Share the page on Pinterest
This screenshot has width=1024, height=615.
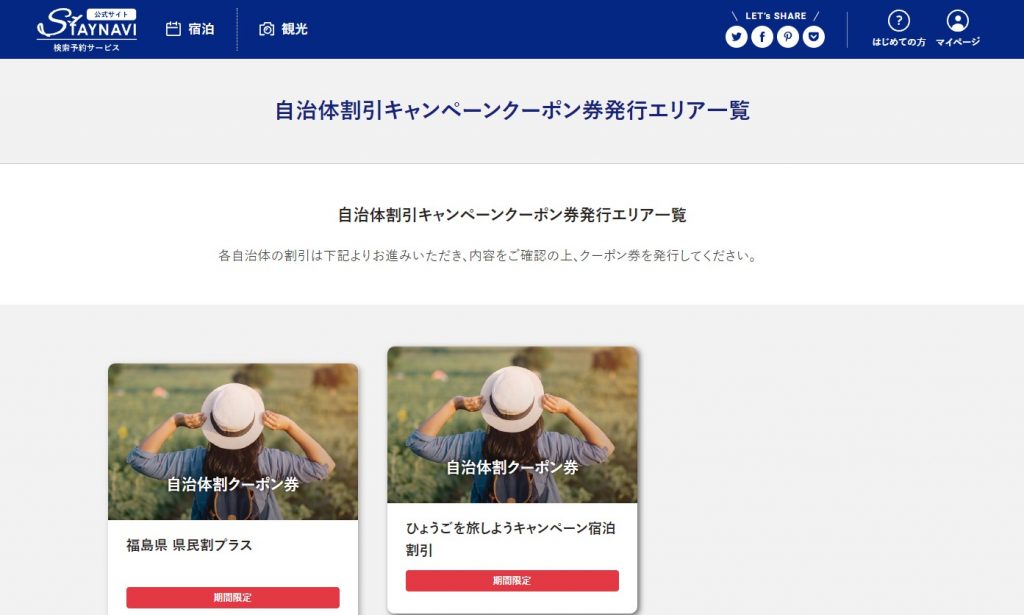click(788, 37)
